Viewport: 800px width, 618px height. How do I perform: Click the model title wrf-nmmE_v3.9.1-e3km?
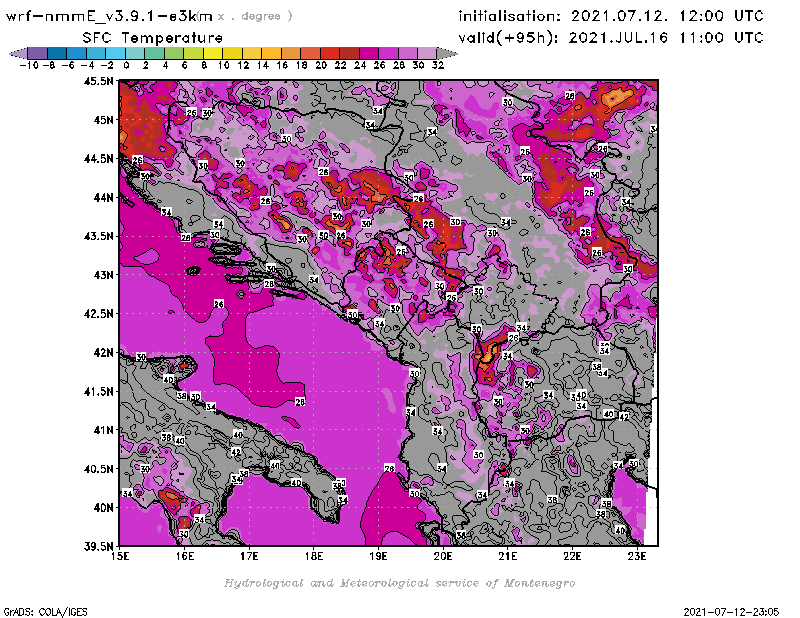click(x=109, y=16)
